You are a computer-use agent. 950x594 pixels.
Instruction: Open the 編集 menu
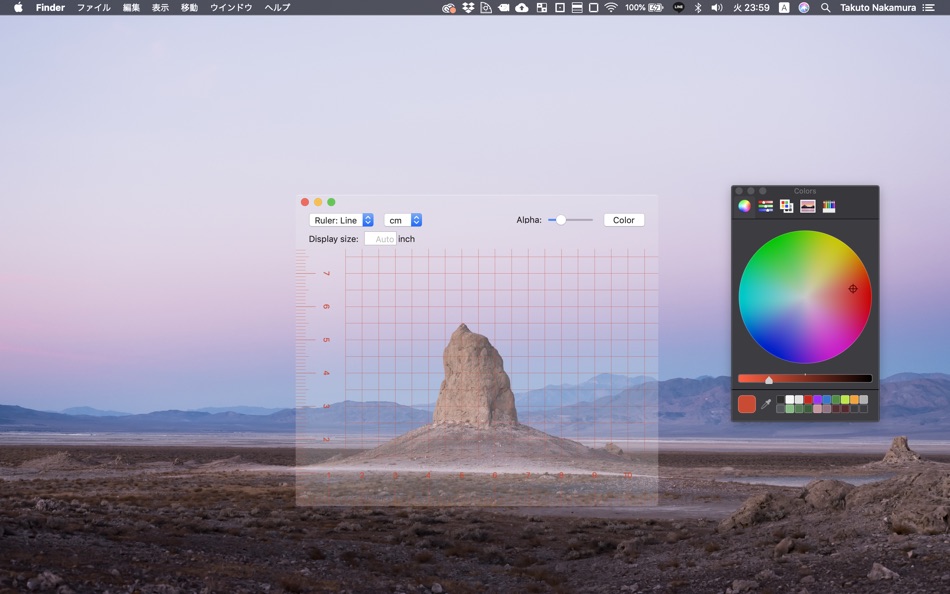[131, 7]
